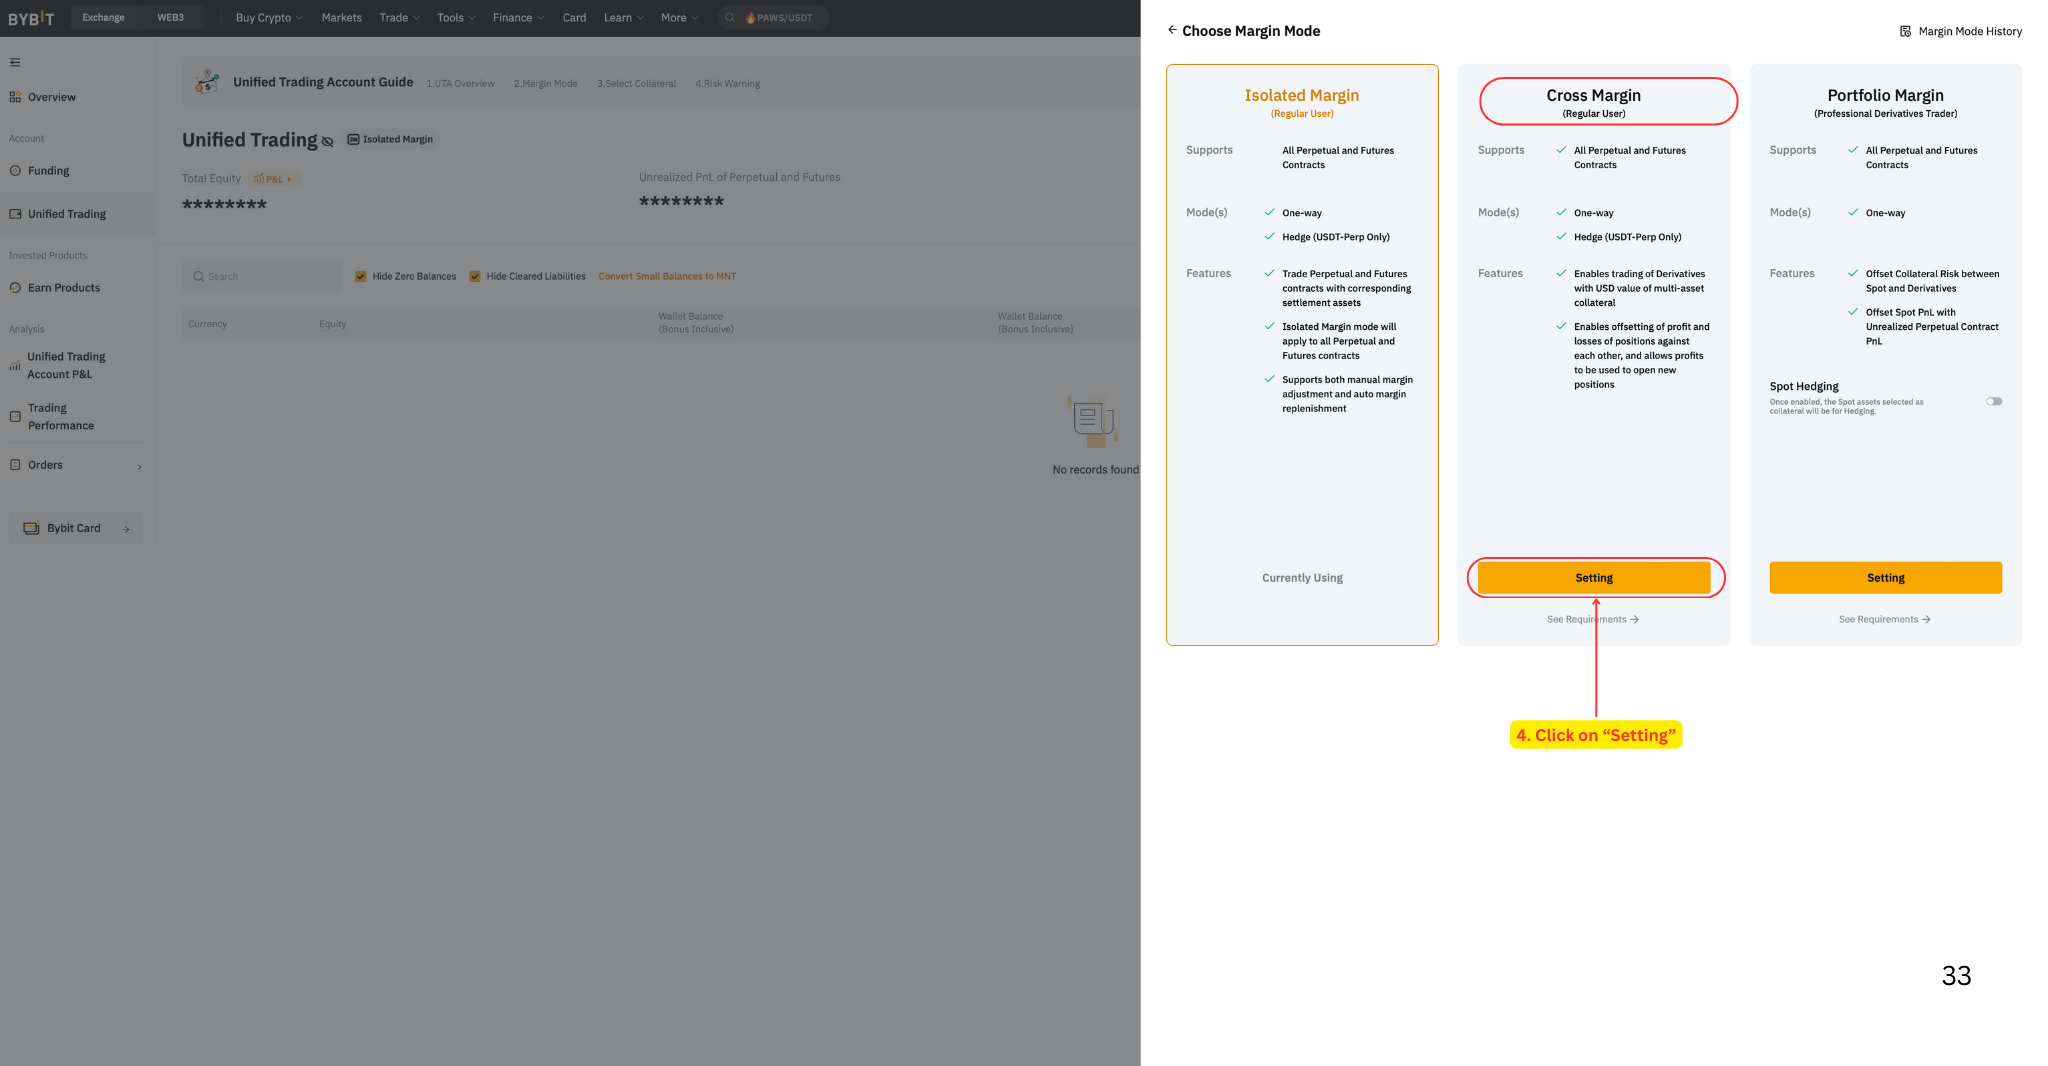Open Margin Mode History

click(1961, 31)
